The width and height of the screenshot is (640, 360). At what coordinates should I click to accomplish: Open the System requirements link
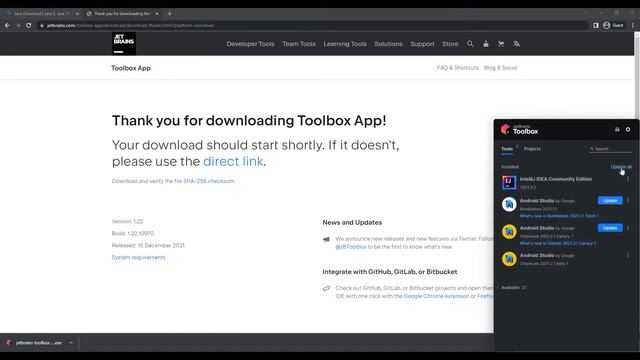coord(138,257)
